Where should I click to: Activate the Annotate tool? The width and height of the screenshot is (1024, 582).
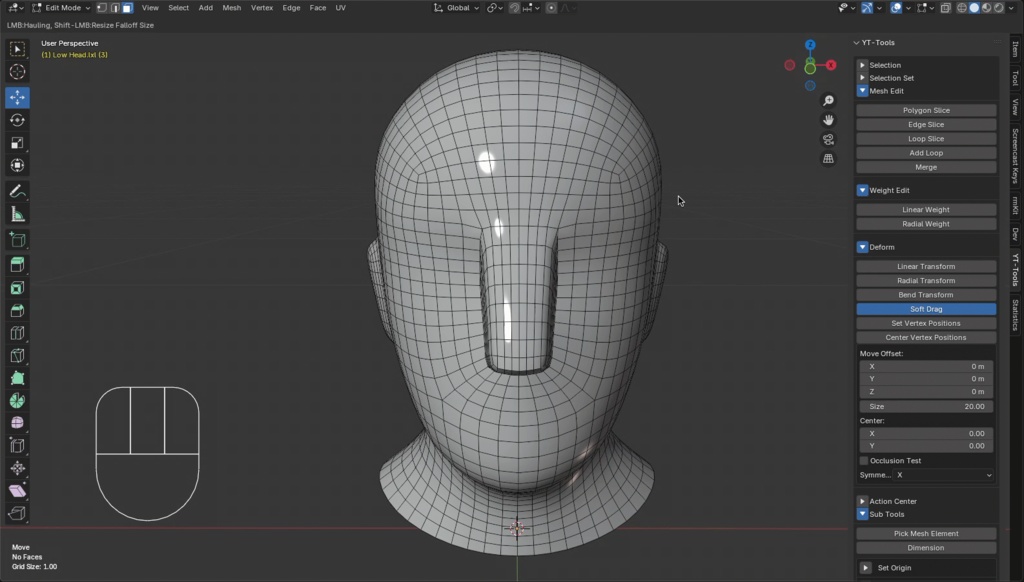(x=17, y=190)
